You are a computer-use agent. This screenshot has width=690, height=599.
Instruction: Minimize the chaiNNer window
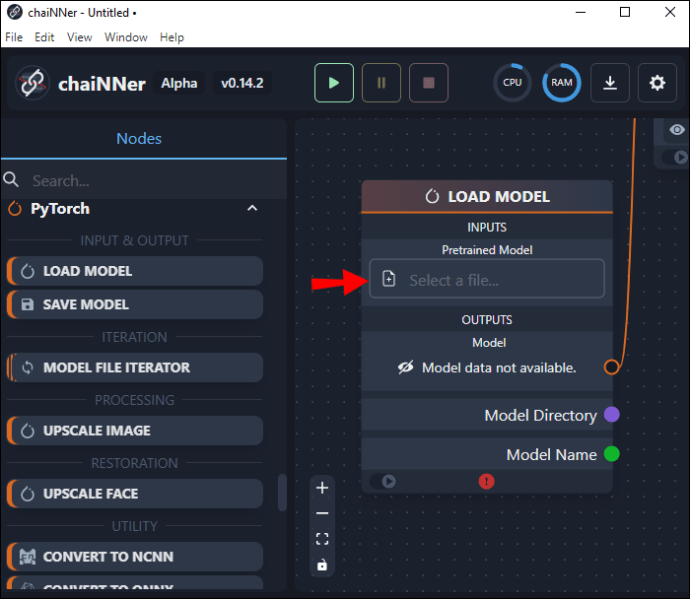click(x=581, y=12)
